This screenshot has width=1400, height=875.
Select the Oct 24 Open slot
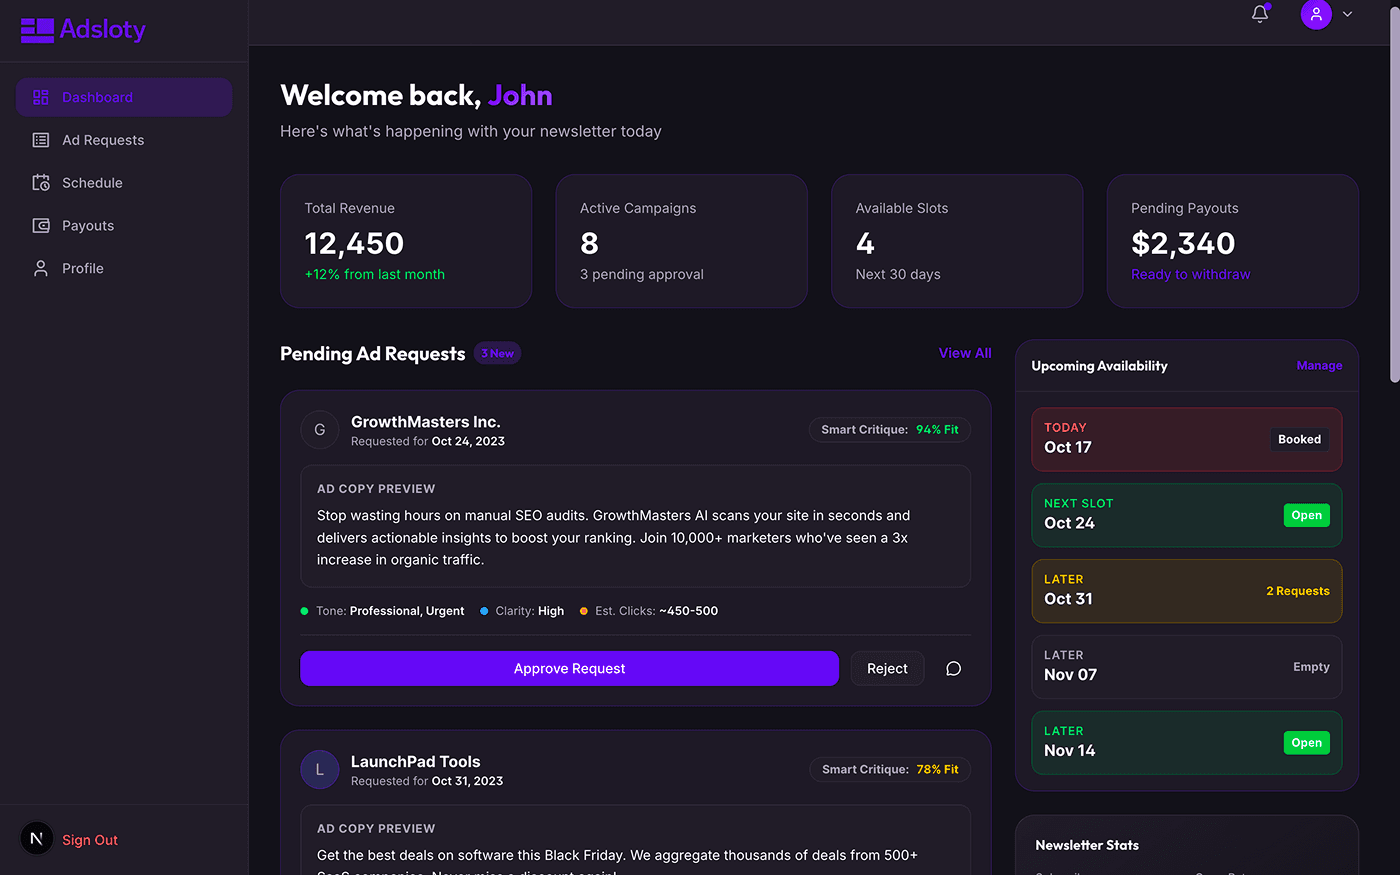pyautogui.click(x=1186, y=513)
